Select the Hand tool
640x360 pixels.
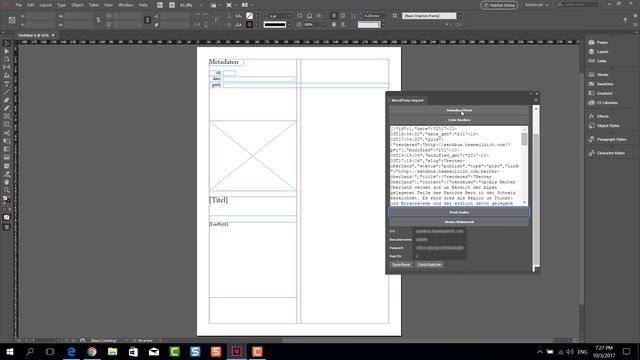(7, 182)
